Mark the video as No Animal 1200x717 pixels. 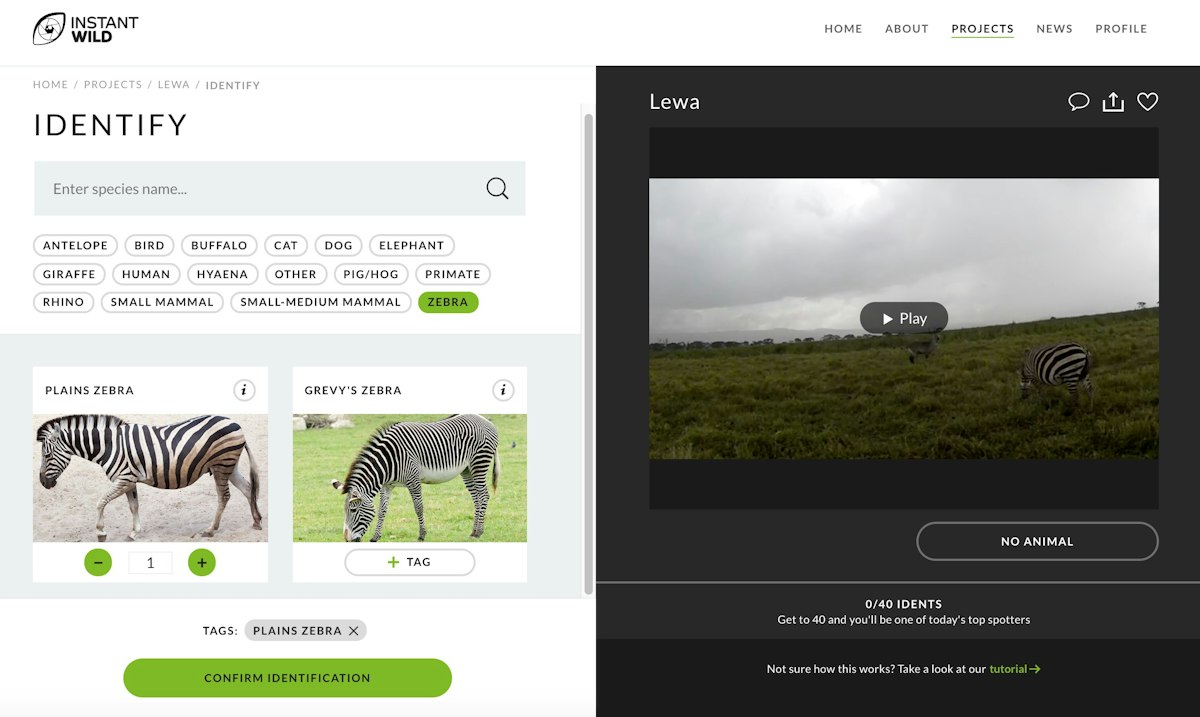coord(1037,541)
